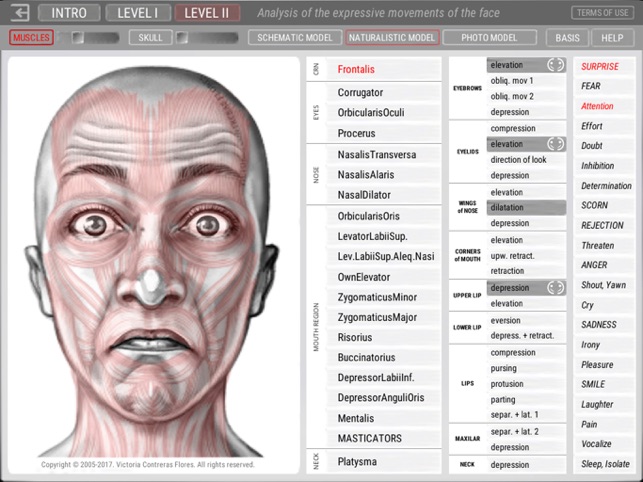Viewport: 643px width, 482px height.
Task: Select the Risorius muscle
Action: 384,338
